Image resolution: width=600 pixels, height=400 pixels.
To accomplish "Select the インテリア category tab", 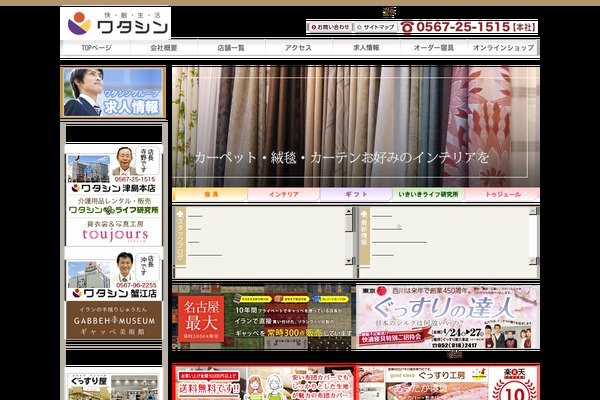I will click(x=284, y=194).
